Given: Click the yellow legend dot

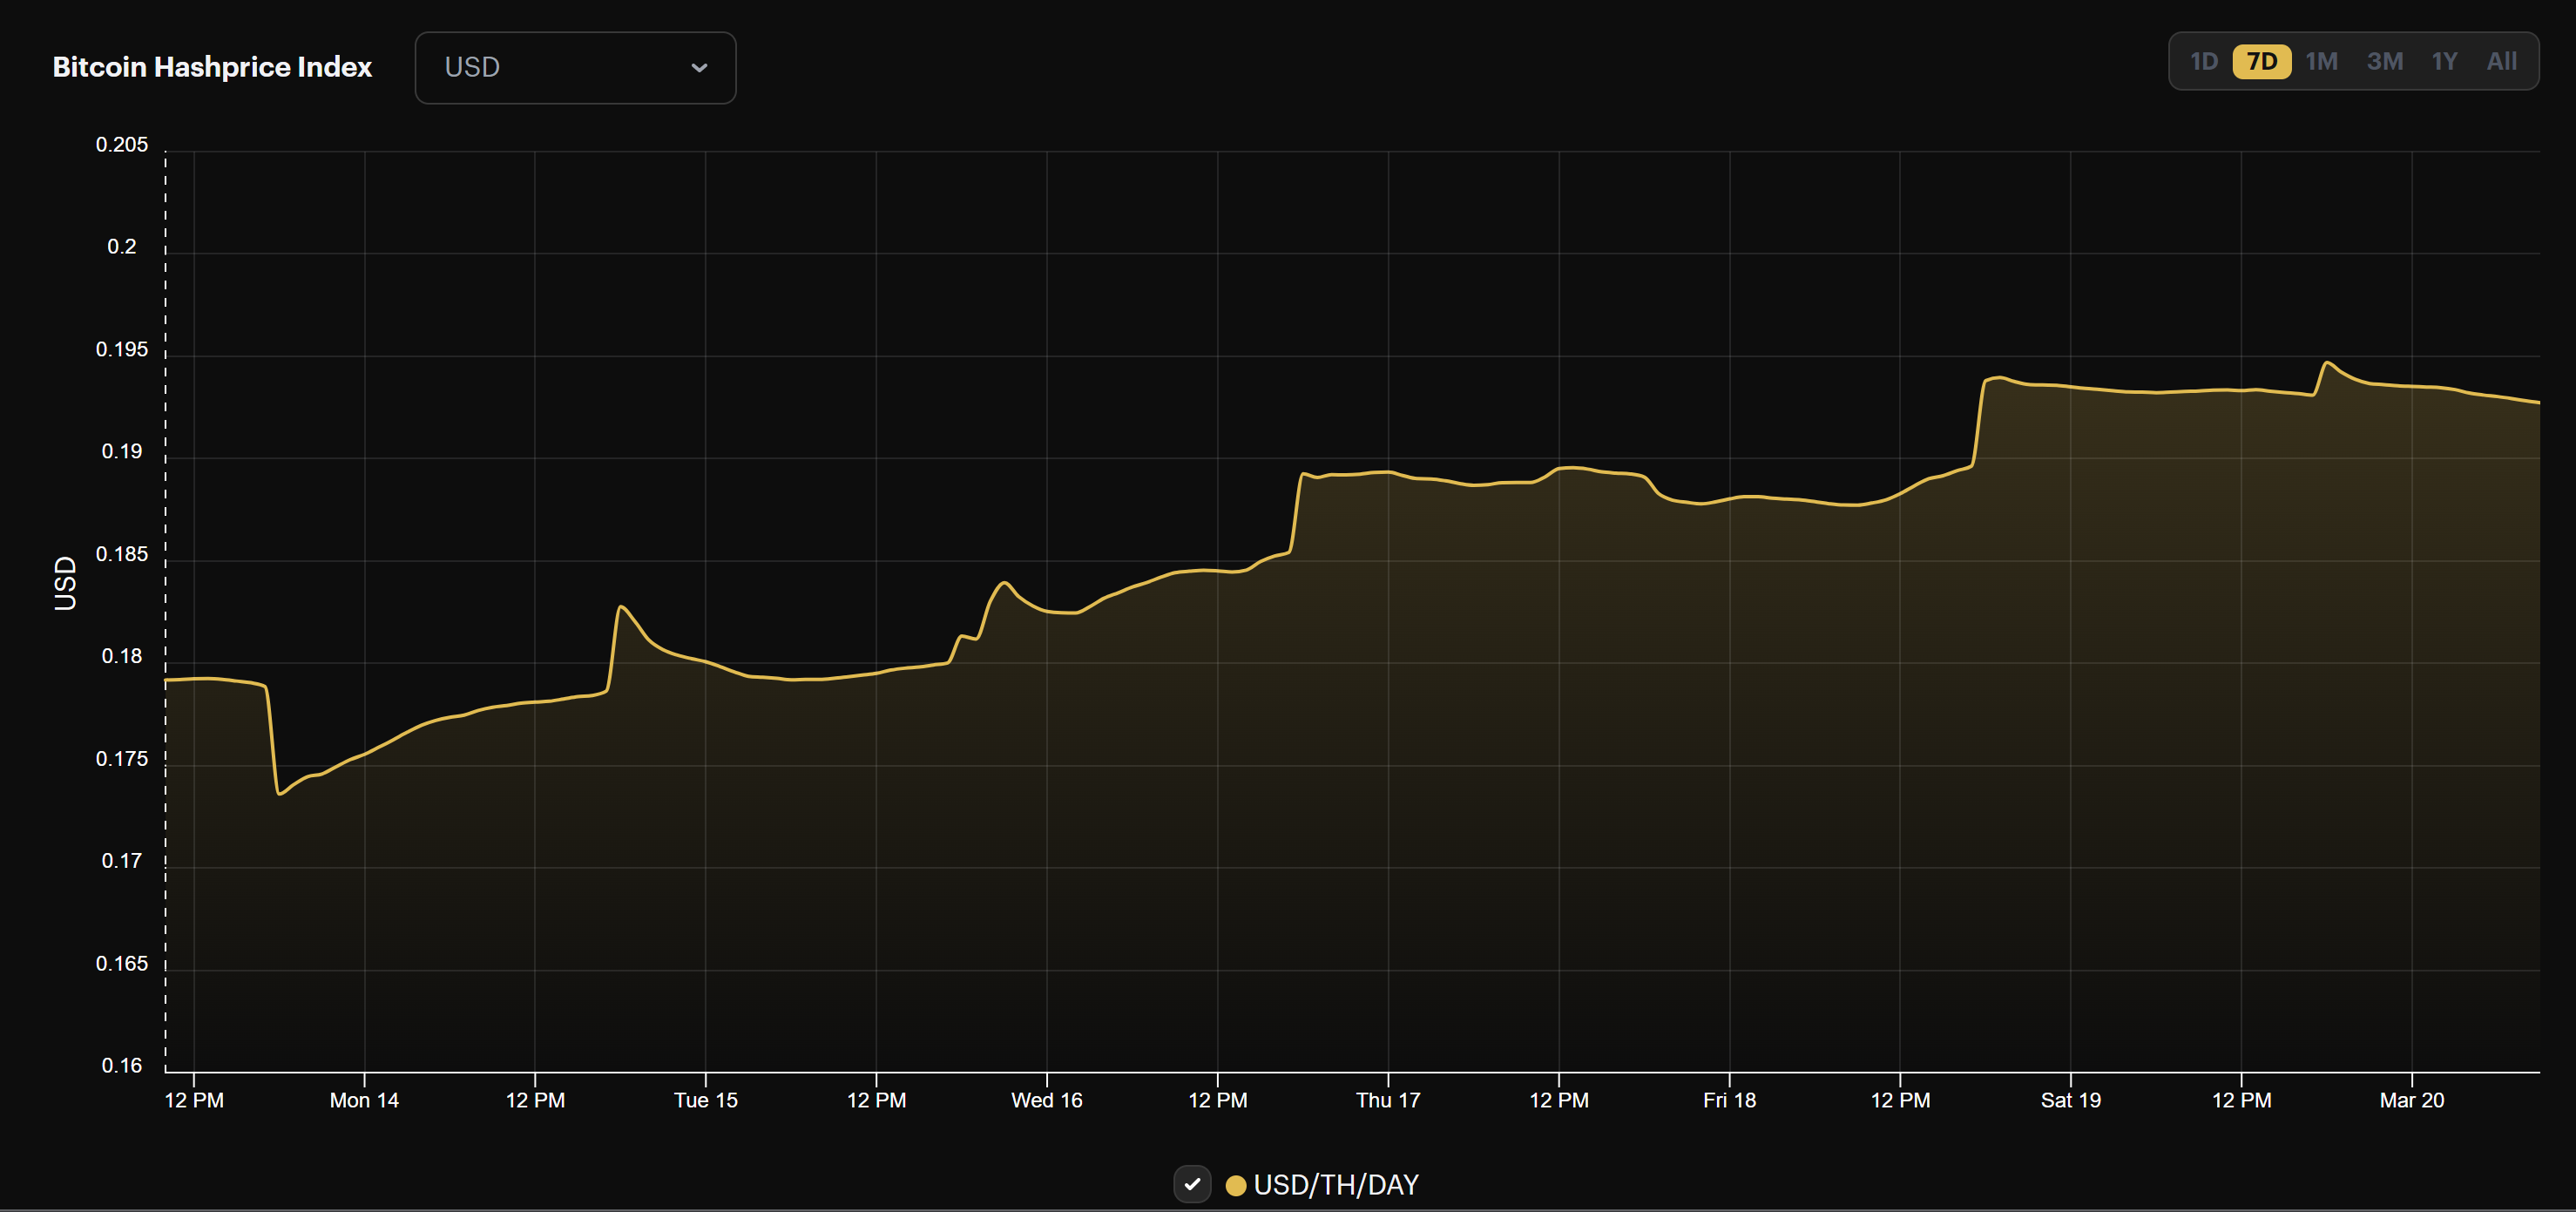Looking at the screenshot, I should pyautogui.click(x=1237, y=1185).
